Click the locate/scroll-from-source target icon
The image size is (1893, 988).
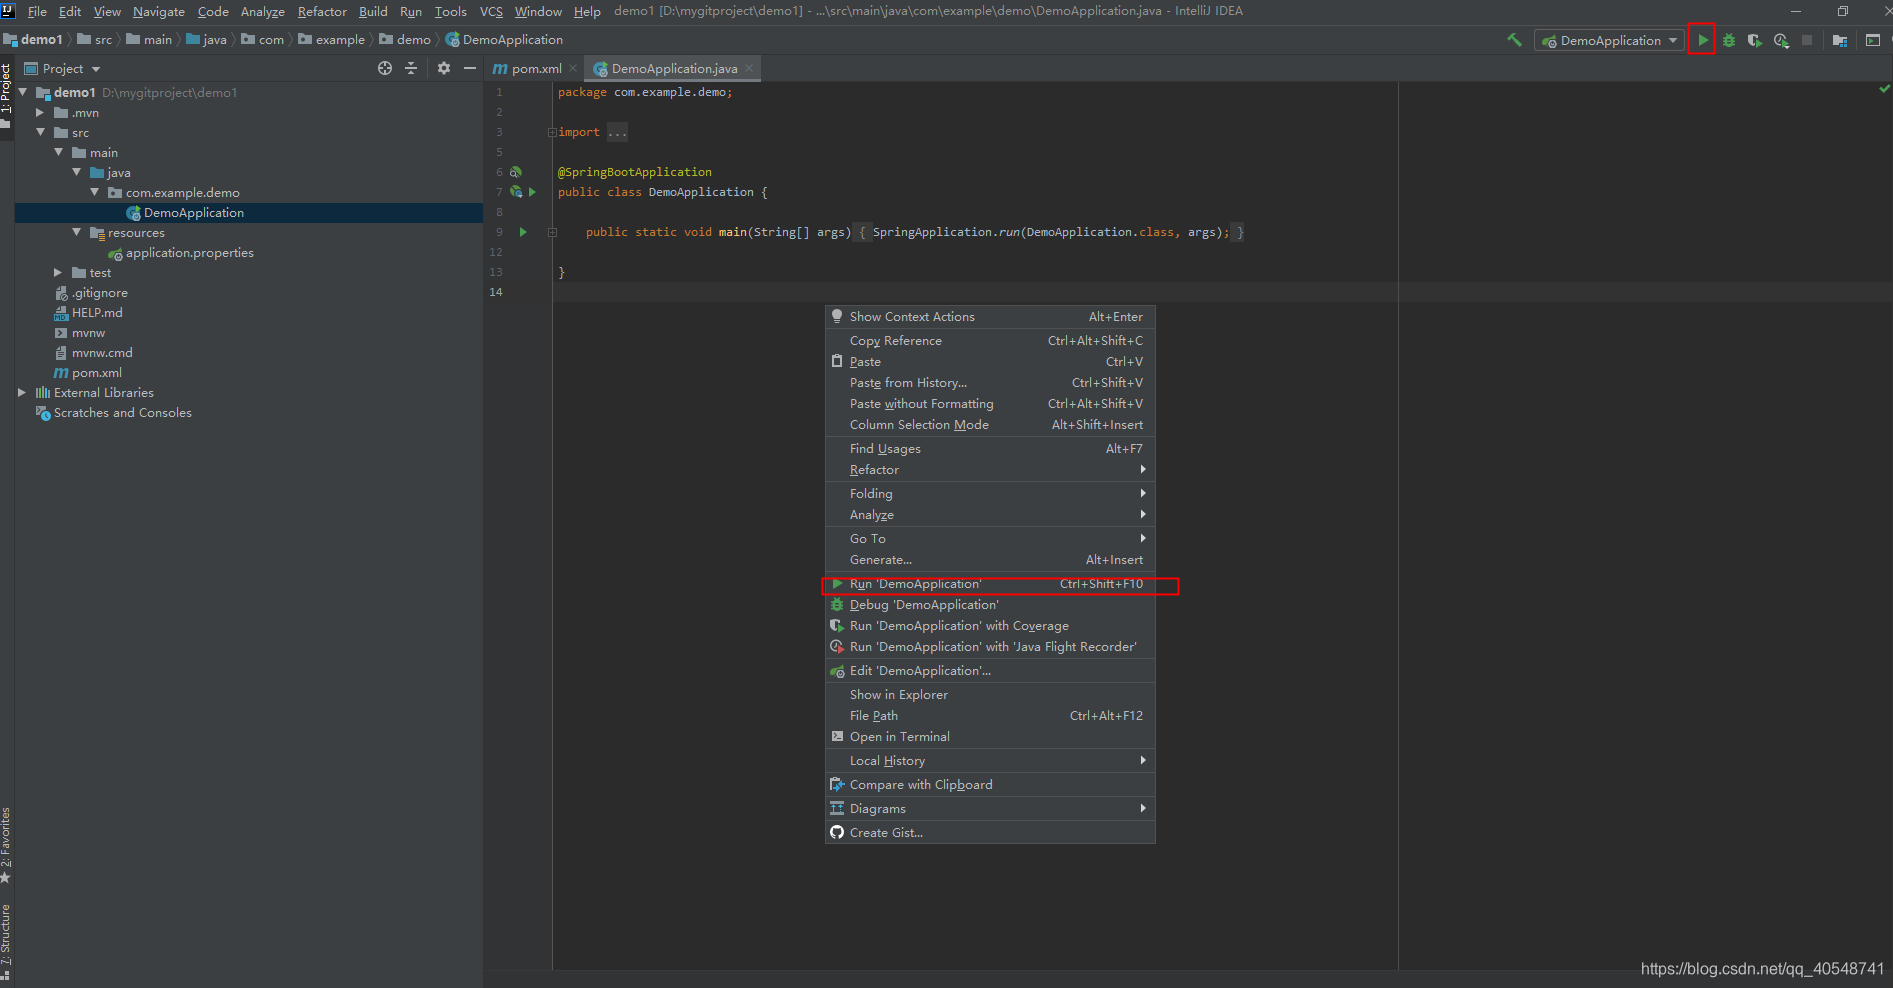pyautogui.click(x=385, y=68)
